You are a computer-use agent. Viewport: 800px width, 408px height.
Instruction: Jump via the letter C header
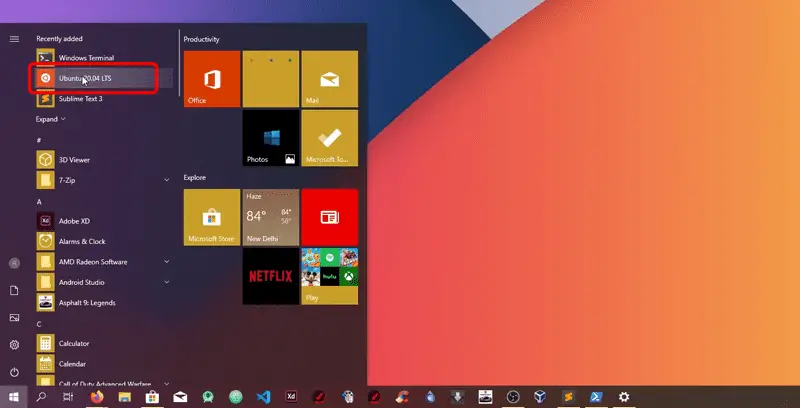(x=39, y=324)
